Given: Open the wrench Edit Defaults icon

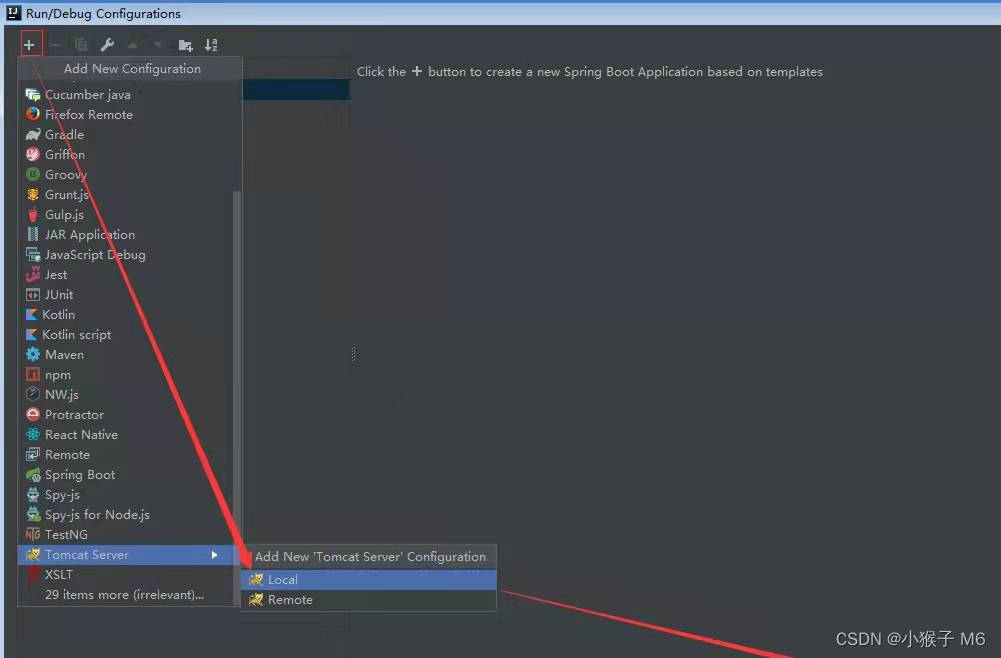Looking at the screenshot, I should [x=107, y=45].
